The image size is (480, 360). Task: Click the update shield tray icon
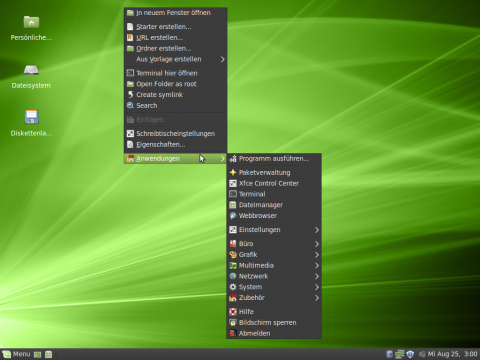point(410,354)
